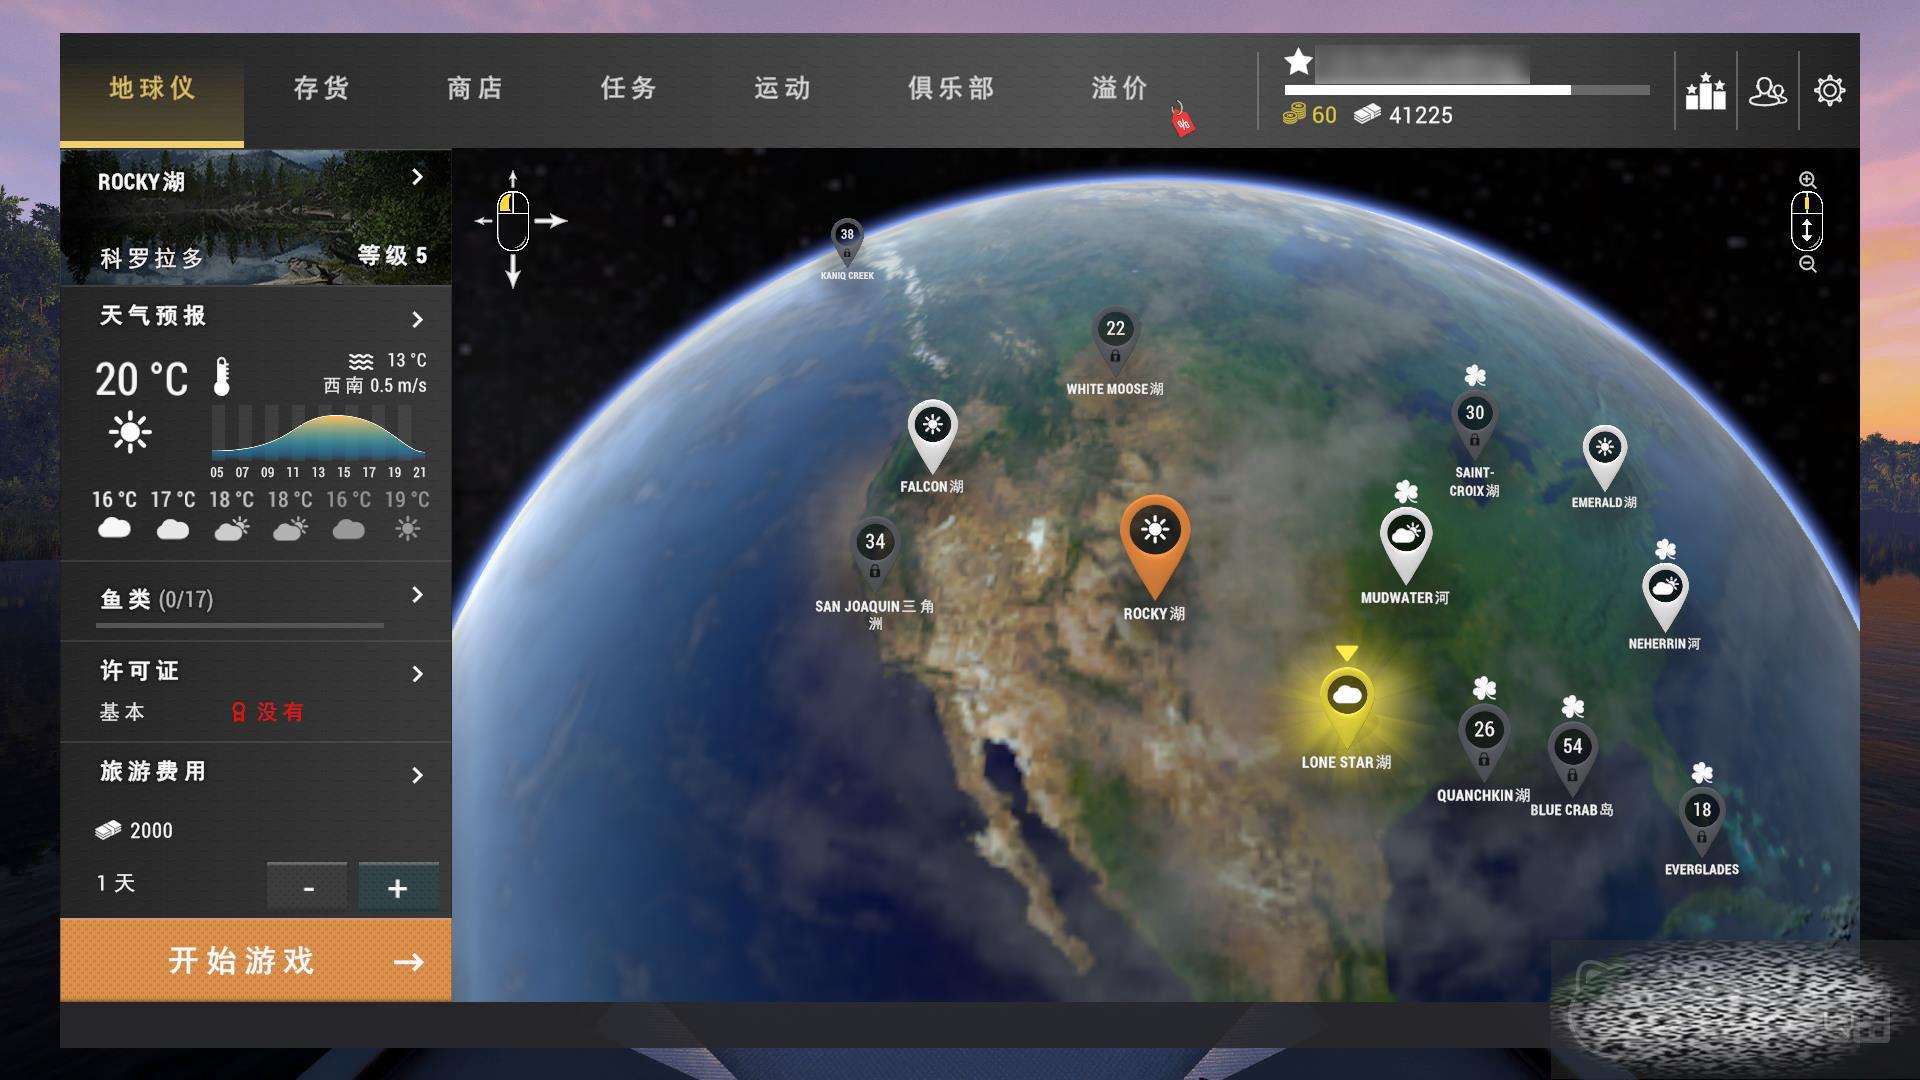Screen dimensions: 1920x1080
Task: Click the red discount tag icon
Action: coord(1182,119)
